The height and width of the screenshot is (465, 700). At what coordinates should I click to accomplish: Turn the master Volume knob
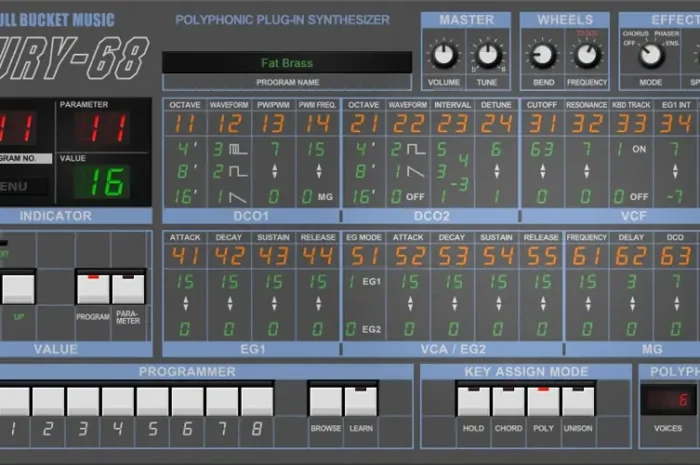point(444,55)
